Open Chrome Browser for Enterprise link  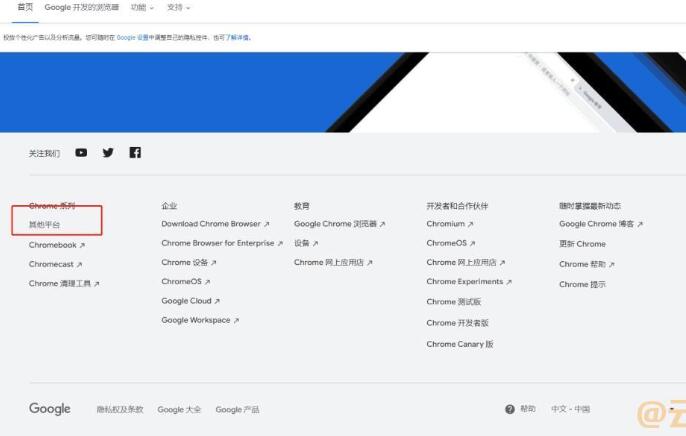point(222,243)
